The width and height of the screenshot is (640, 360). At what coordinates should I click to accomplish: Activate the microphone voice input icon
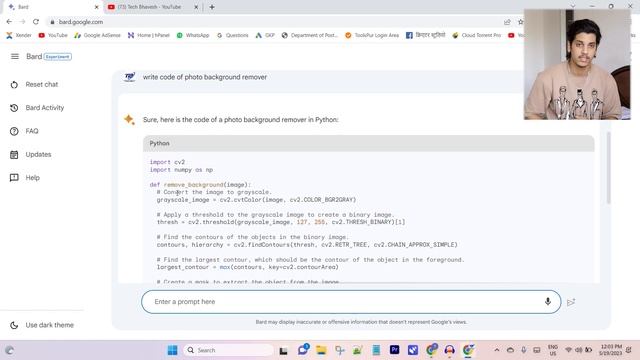coord(548,301)
